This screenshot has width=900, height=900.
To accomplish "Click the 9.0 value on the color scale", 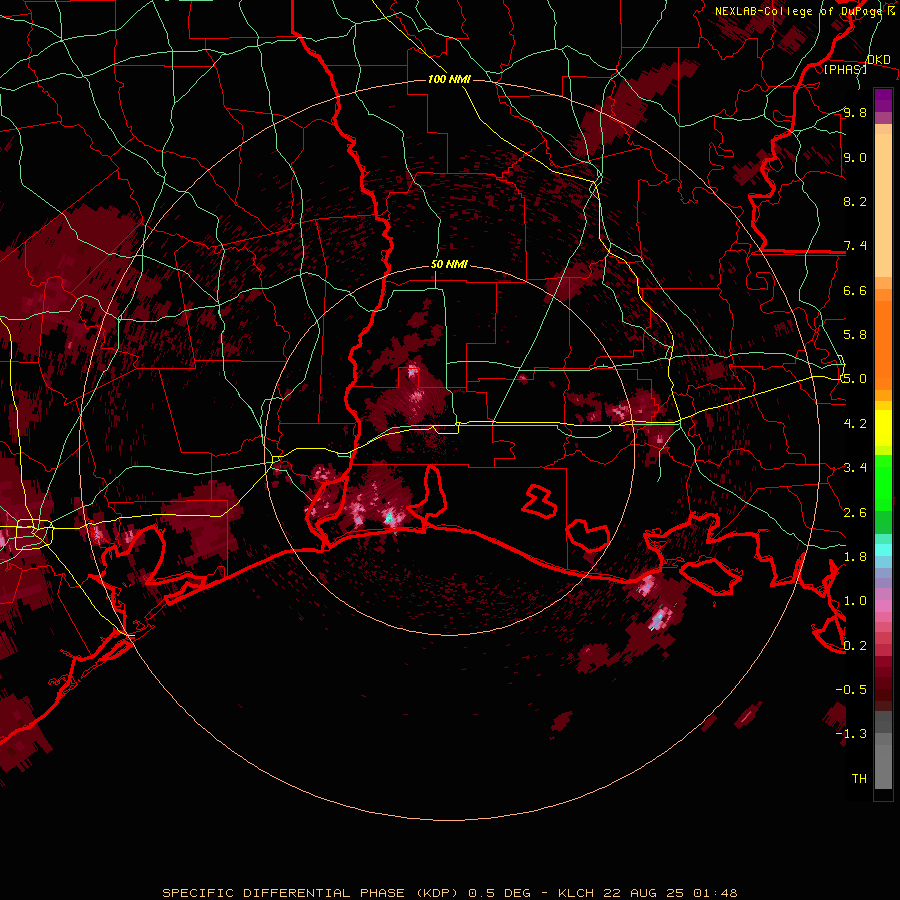I will click(855, 157).
